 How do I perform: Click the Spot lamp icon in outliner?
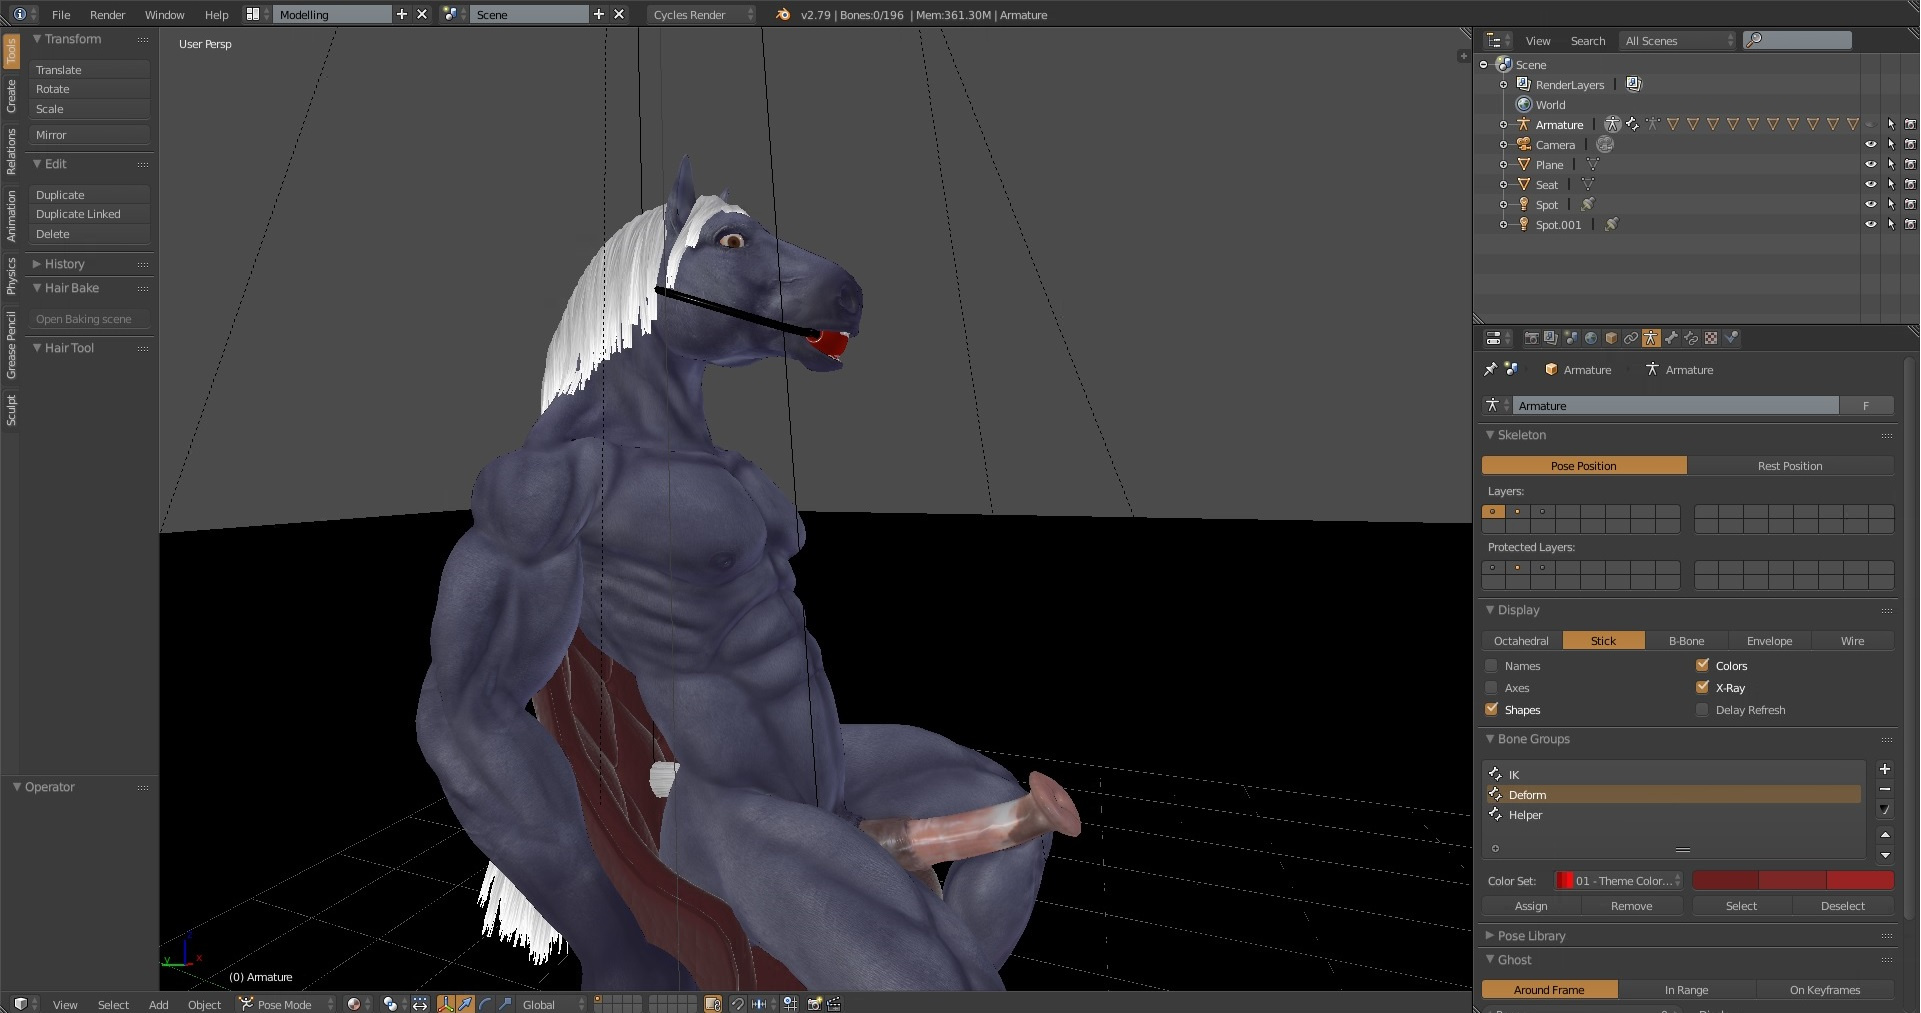click(1524, 204)
